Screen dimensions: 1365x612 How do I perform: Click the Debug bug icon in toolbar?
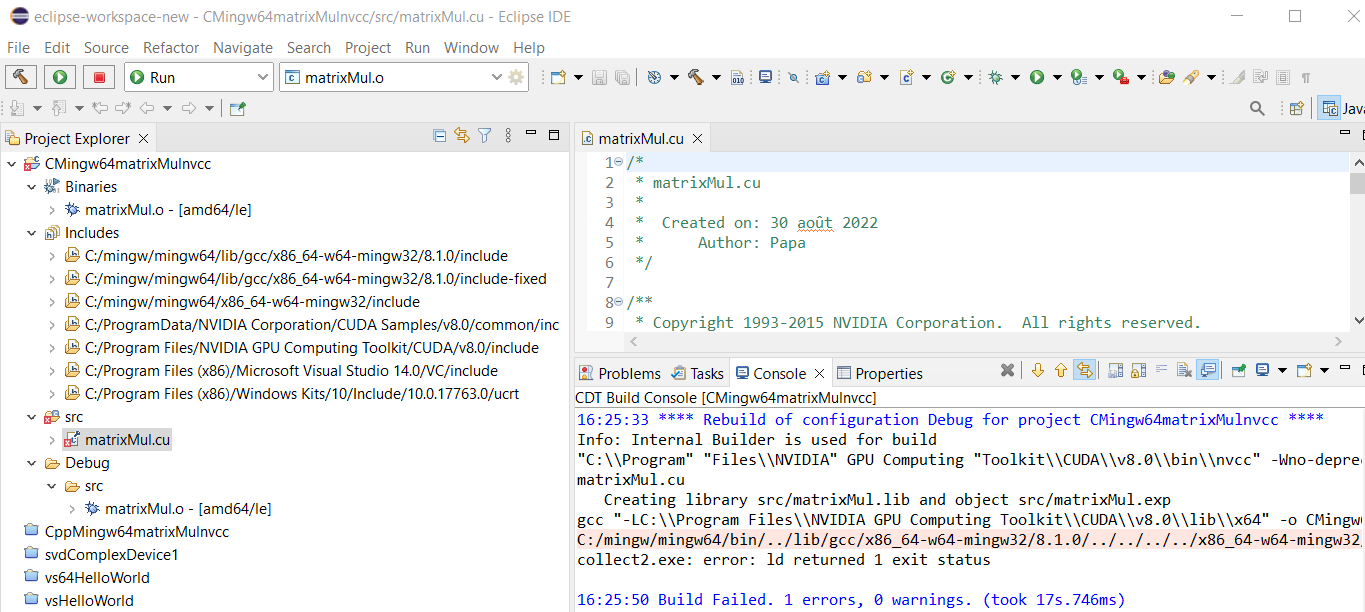click(x=995, y=77)
